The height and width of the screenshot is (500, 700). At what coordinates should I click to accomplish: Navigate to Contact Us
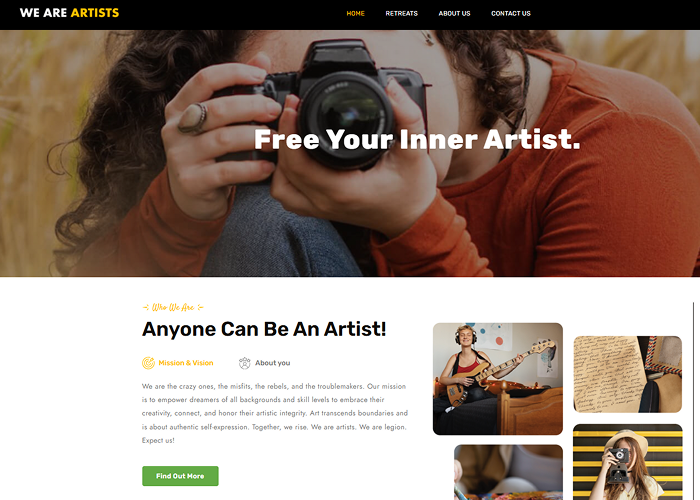click(x=511, y=13)
